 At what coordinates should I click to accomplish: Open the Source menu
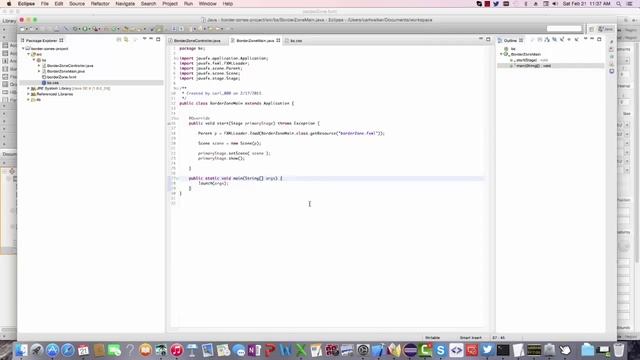77,4
